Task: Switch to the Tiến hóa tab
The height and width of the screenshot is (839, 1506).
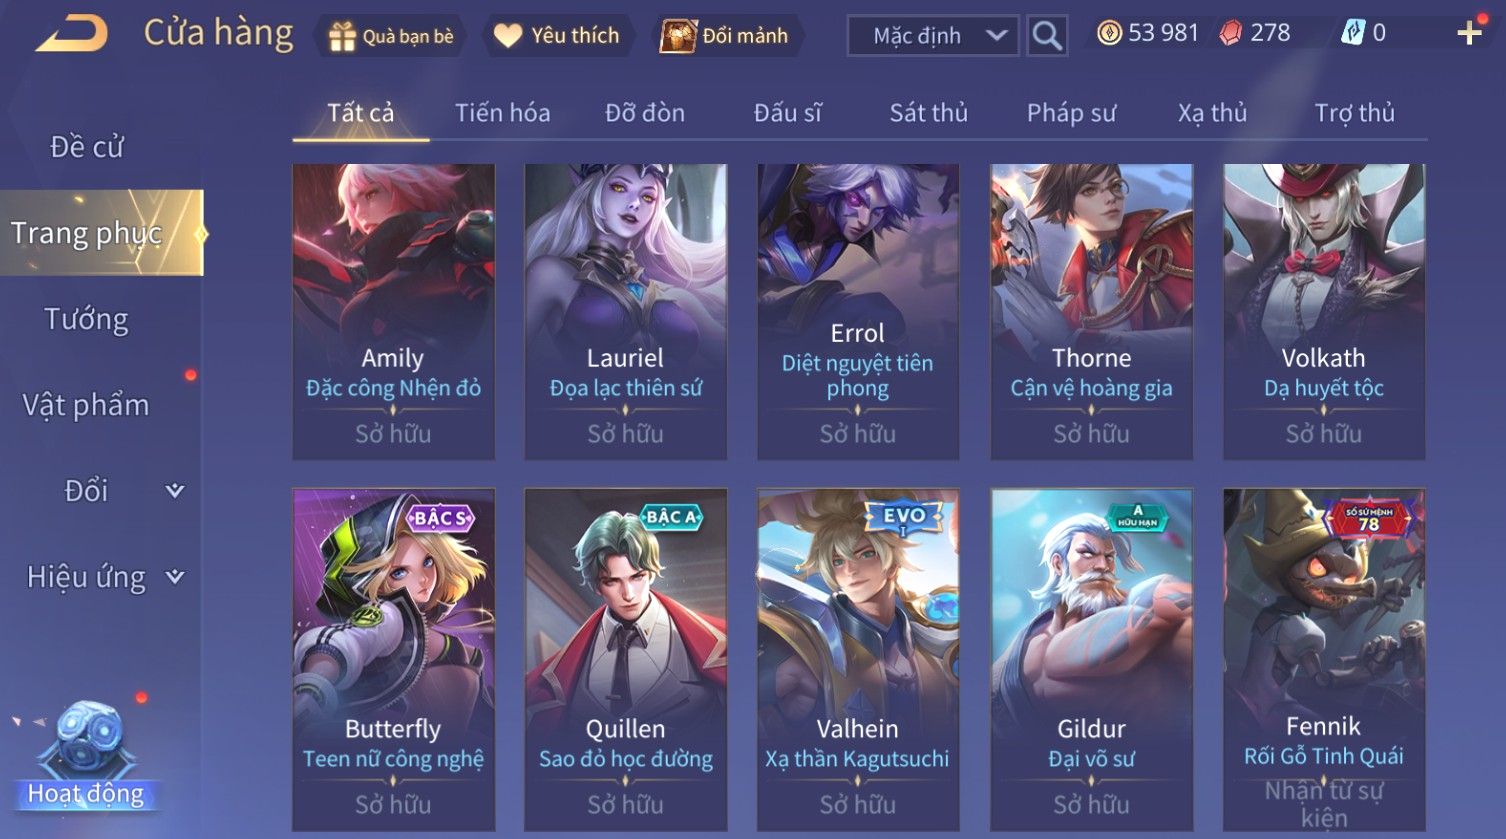Action: [503, 113]
